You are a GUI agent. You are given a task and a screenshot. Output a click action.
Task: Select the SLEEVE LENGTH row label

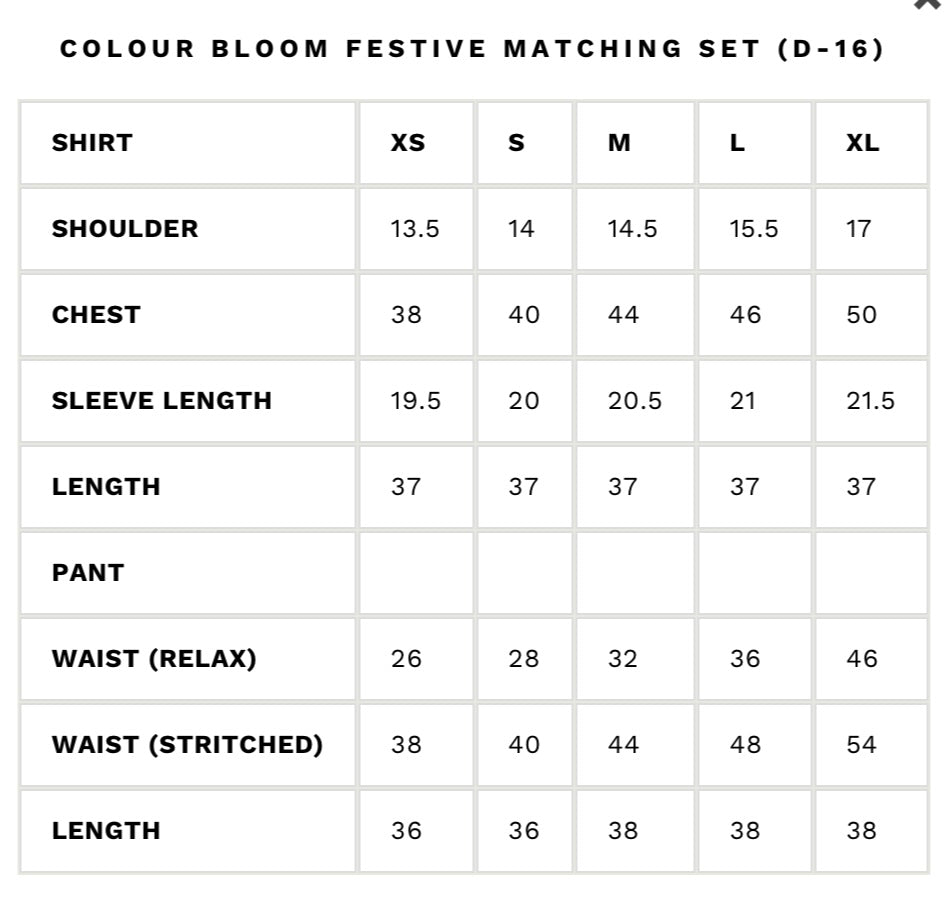coord(162,401)
